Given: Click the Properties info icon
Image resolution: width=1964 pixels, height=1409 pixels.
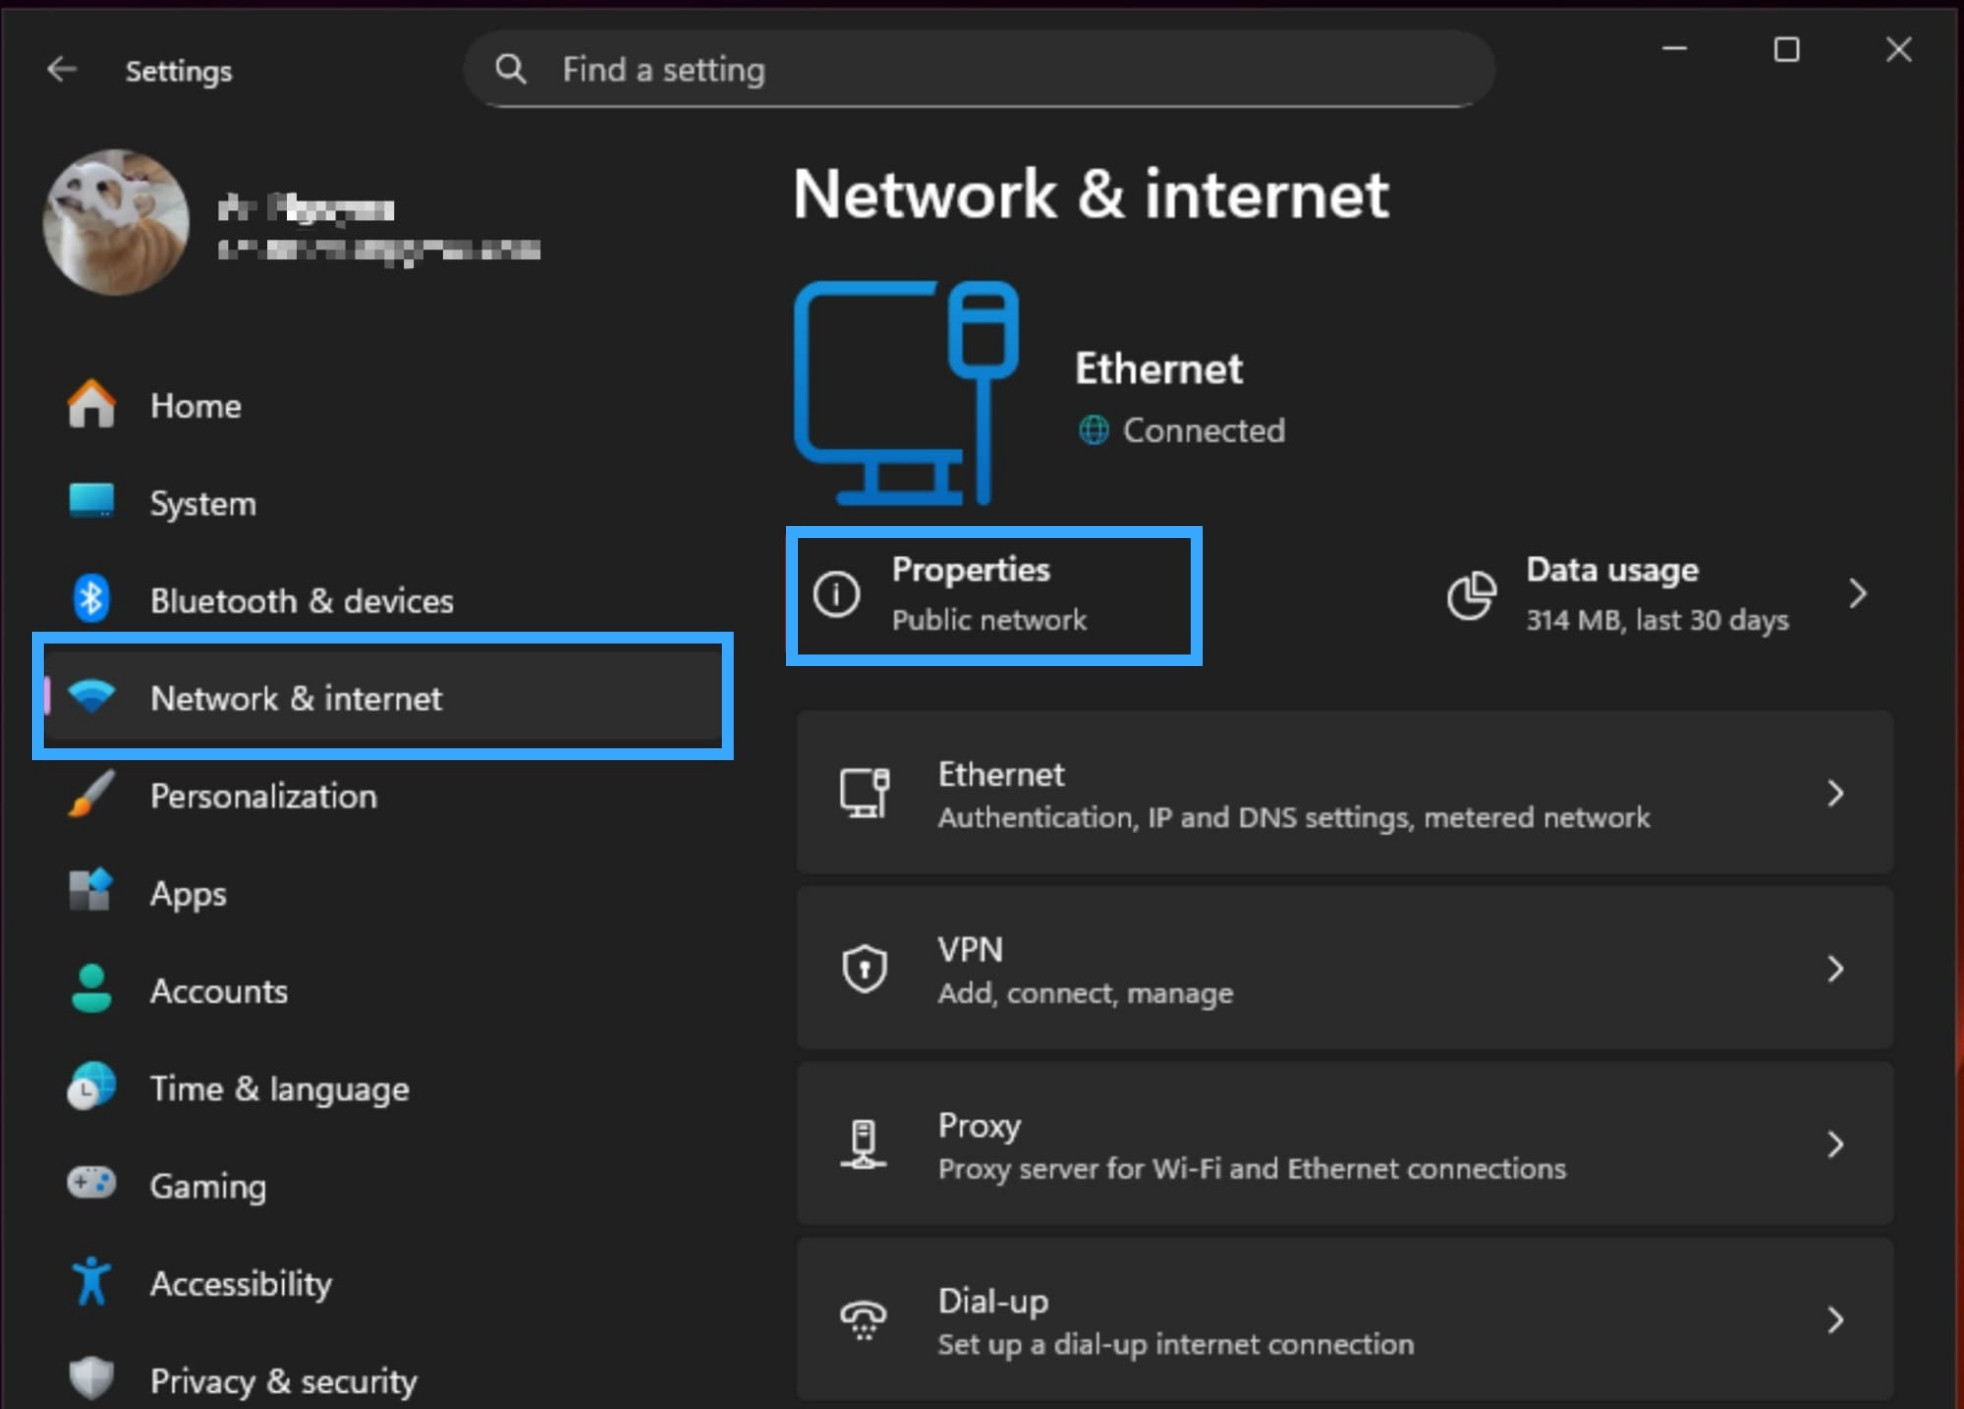Looking at the screenshot, I should [x=837, y=594].
